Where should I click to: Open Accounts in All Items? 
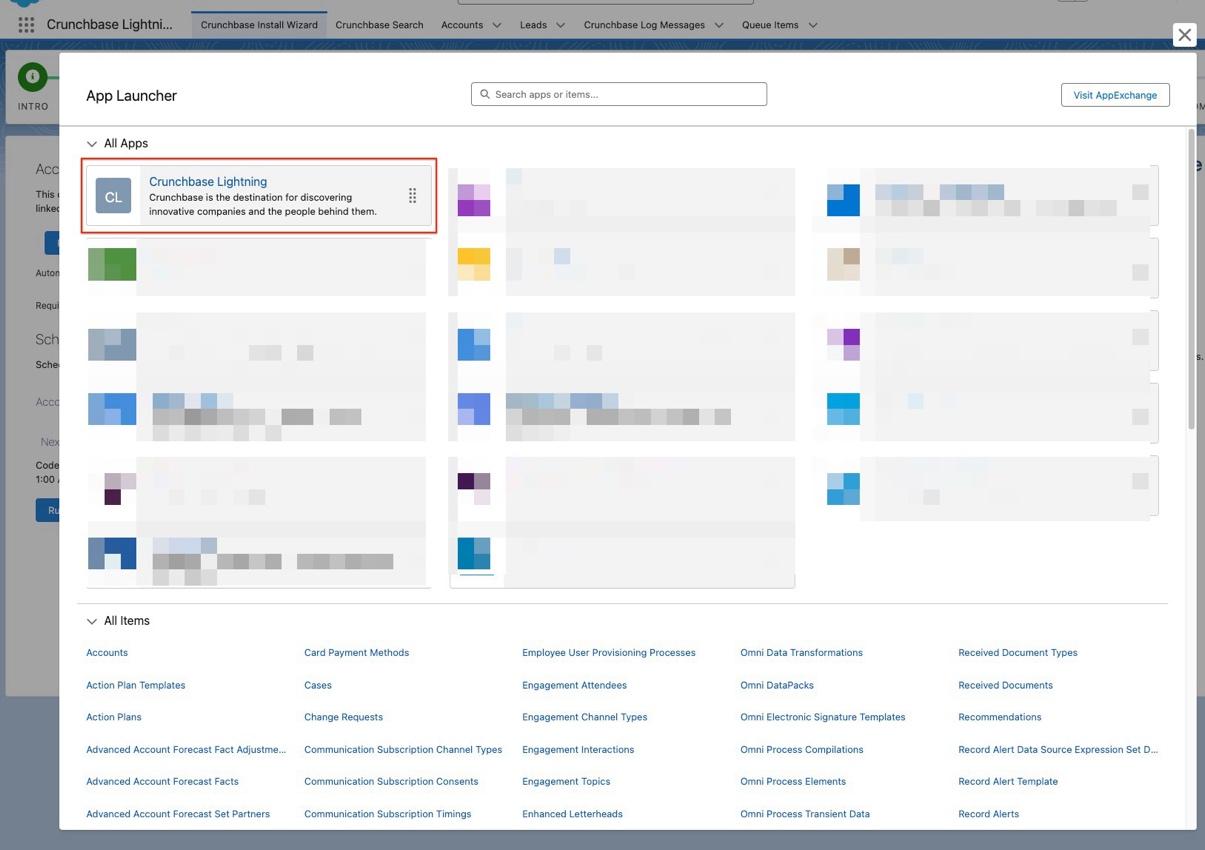point(107,653)
